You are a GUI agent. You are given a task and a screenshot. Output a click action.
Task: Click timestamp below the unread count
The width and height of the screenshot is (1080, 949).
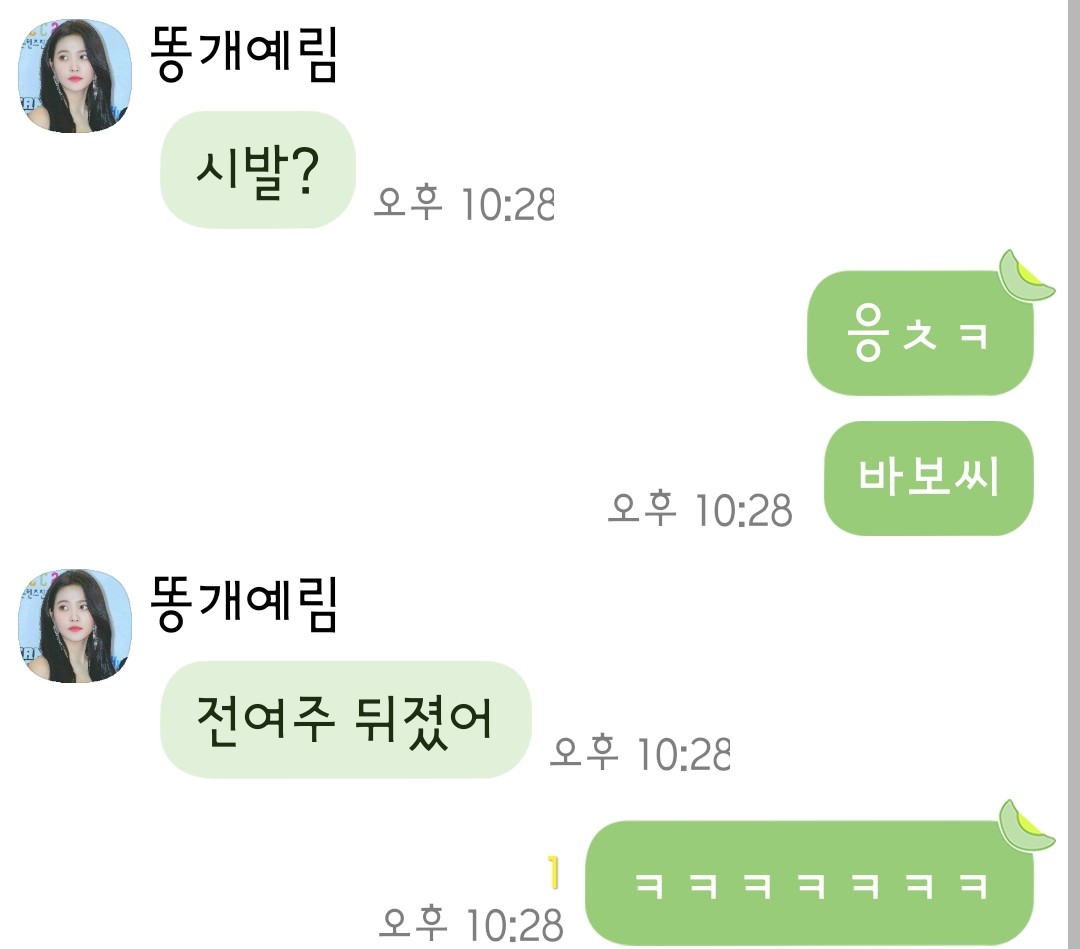(x=471, y=924)
